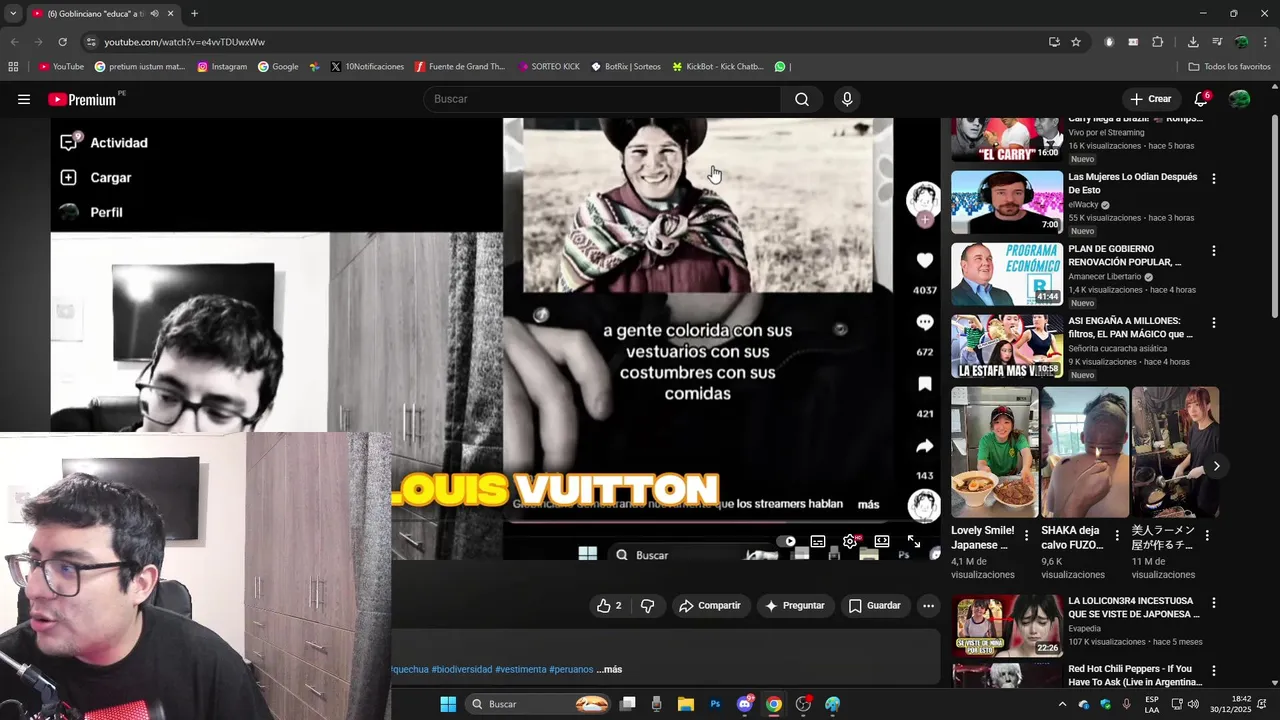Image resolution: width=1280 pixels, height=720 pixels.
Task: Open options for 'PLAN DE GOBIERNO' video
Action: pyautogui.click(x=1214, y=251)
